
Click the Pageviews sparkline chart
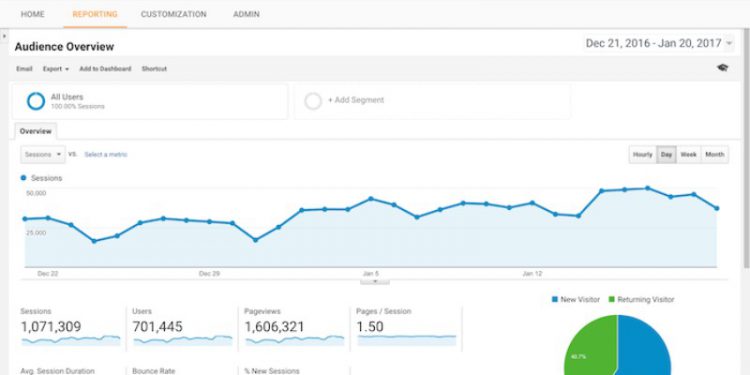pos(295,340)
